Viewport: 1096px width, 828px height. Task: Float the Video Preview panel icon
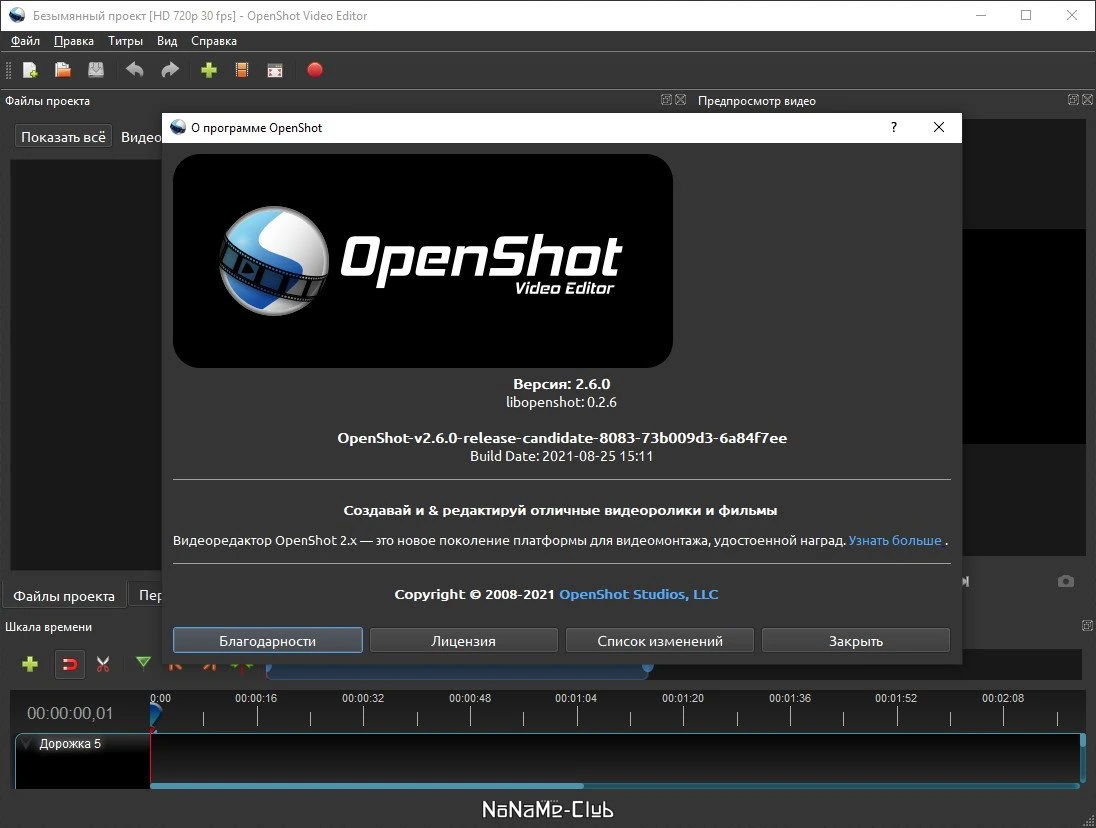(x=1073, y=100)
